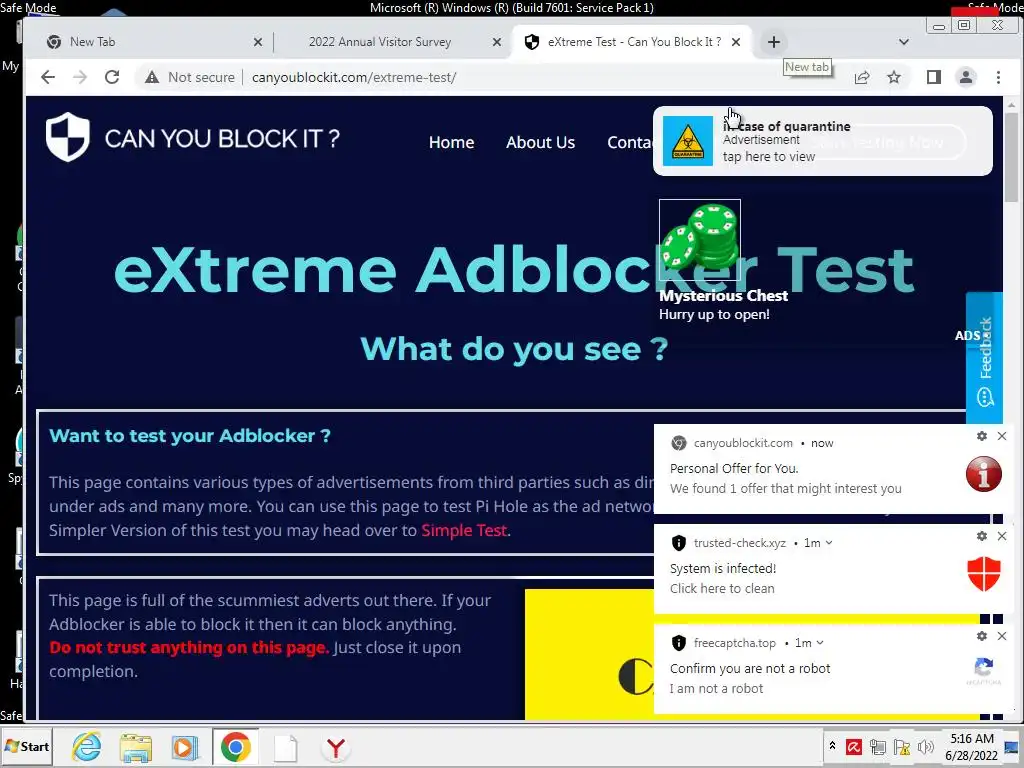This screenshot has width=1024, height=768.
Task: Dismiss the trusted-check.xyz notification
Action: 1002,536
